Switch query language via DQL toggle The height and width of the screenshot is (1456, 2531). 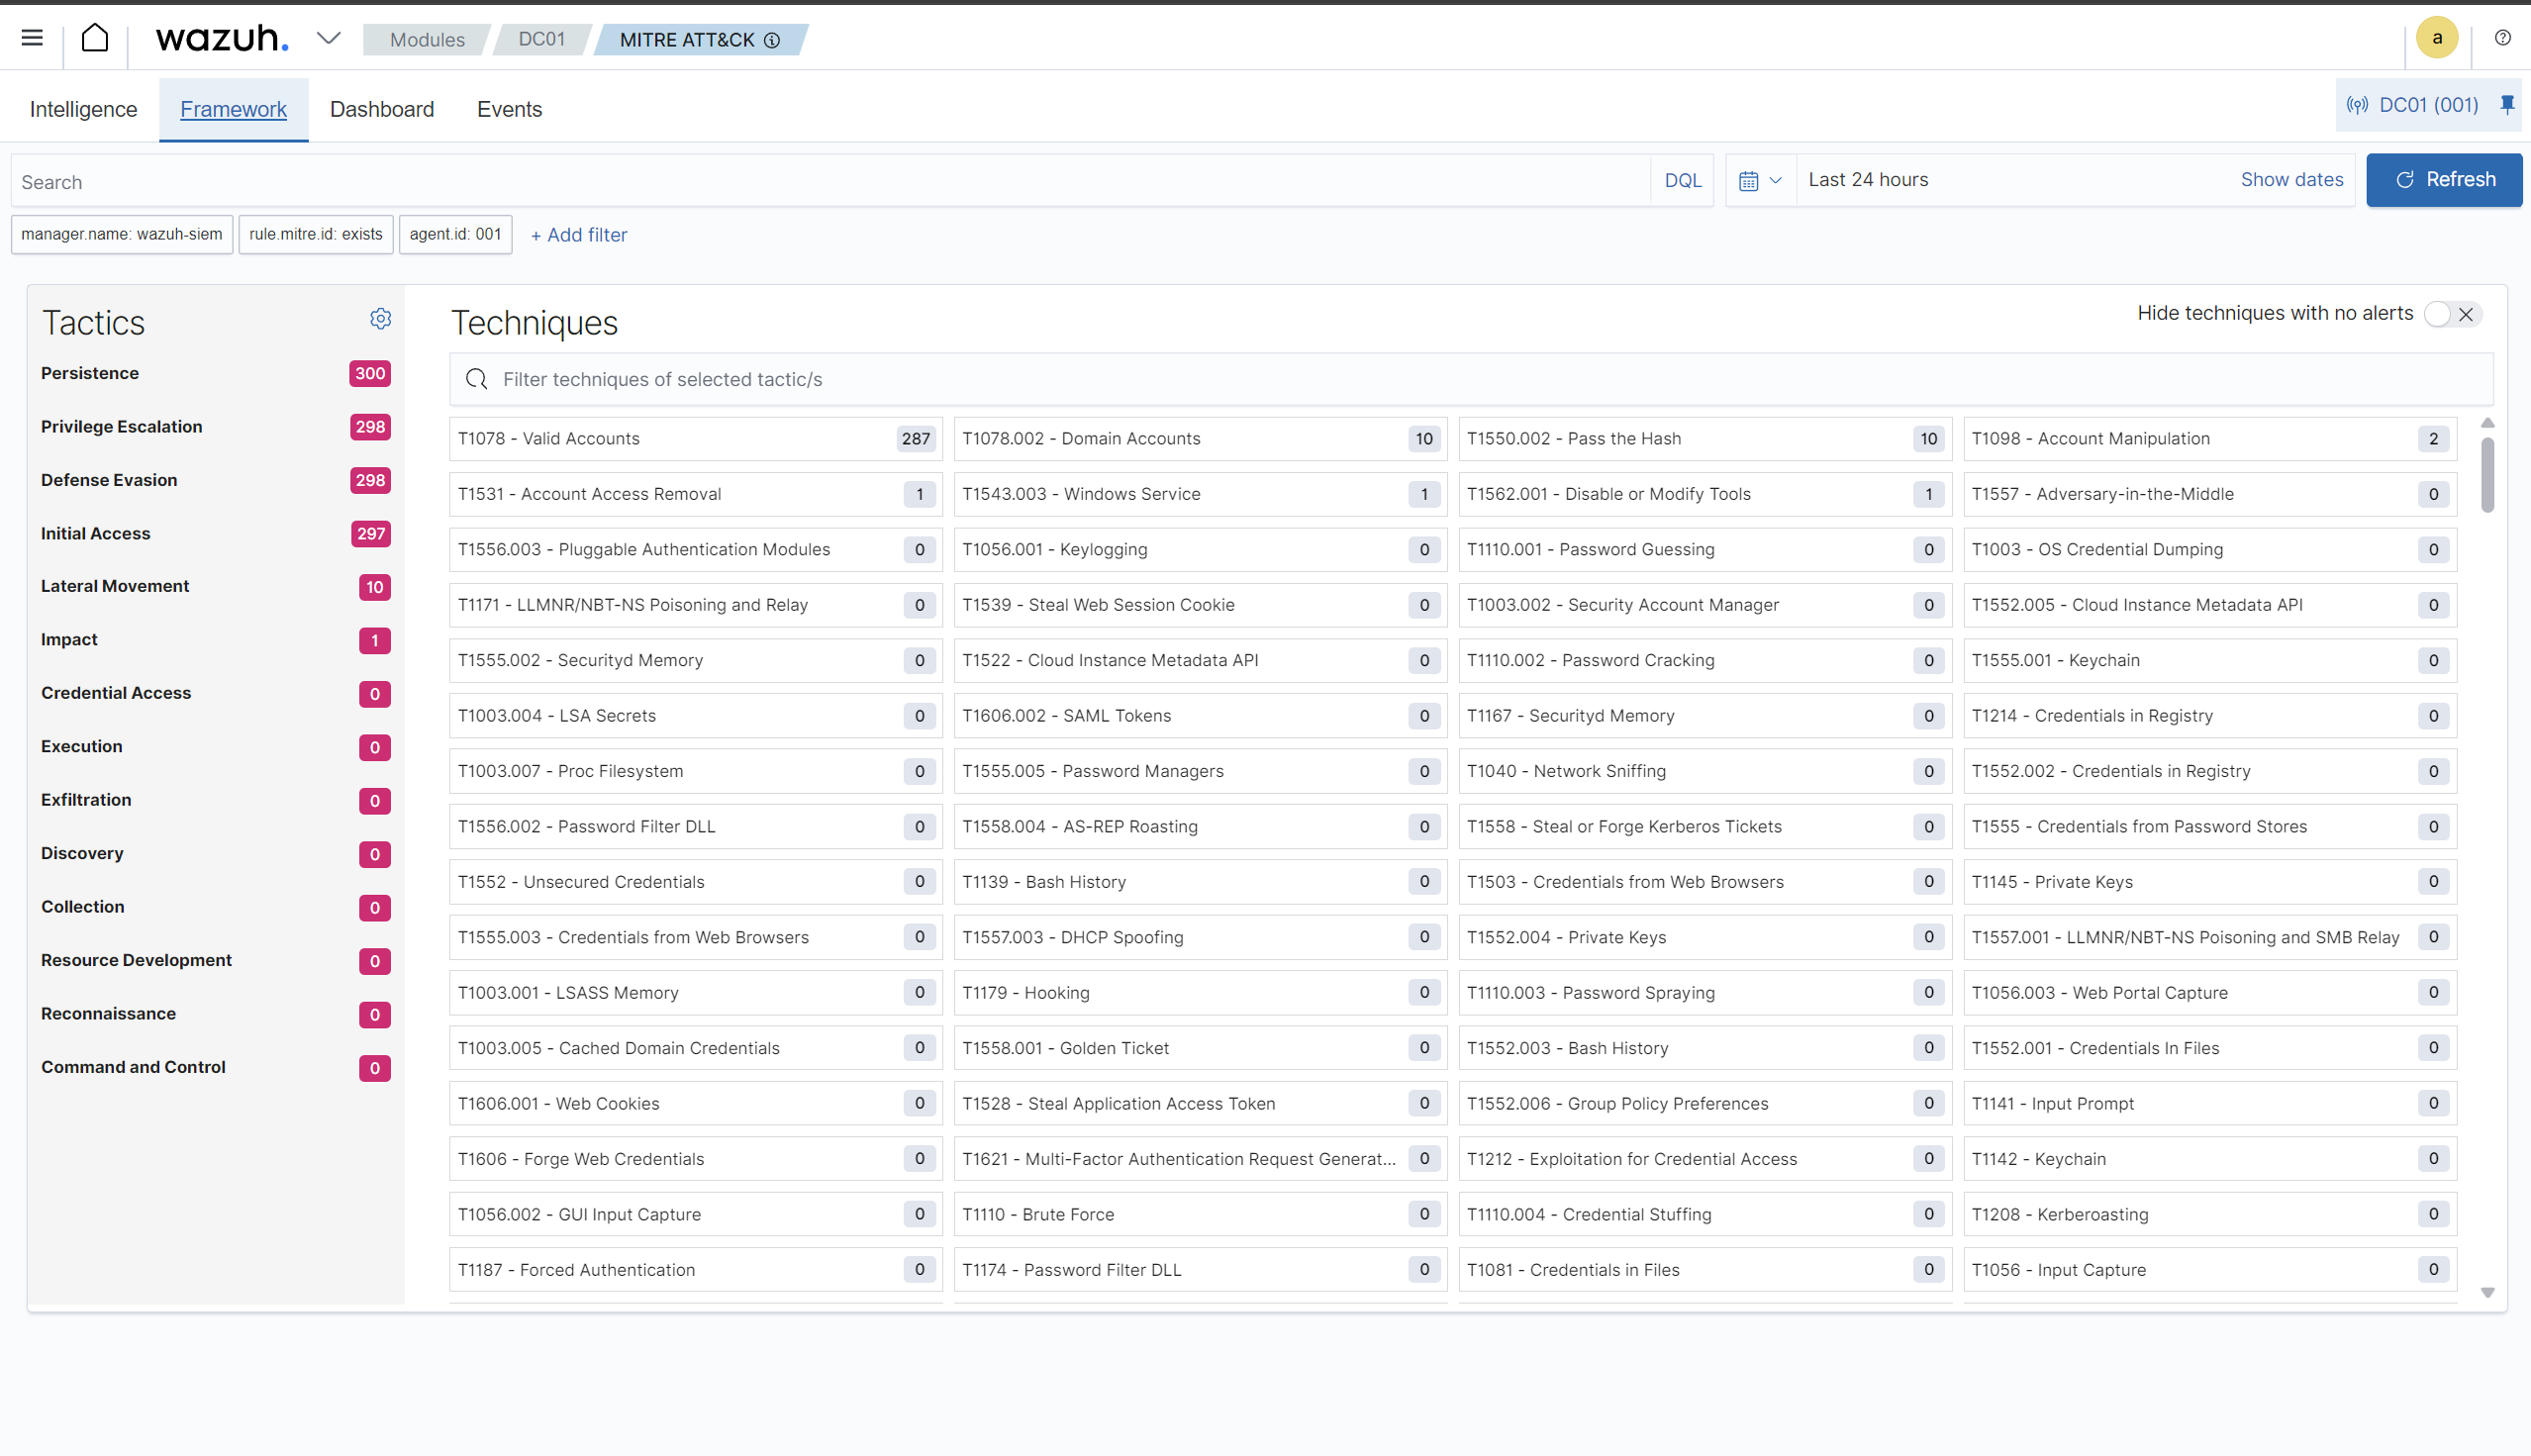coord(1682,180)
